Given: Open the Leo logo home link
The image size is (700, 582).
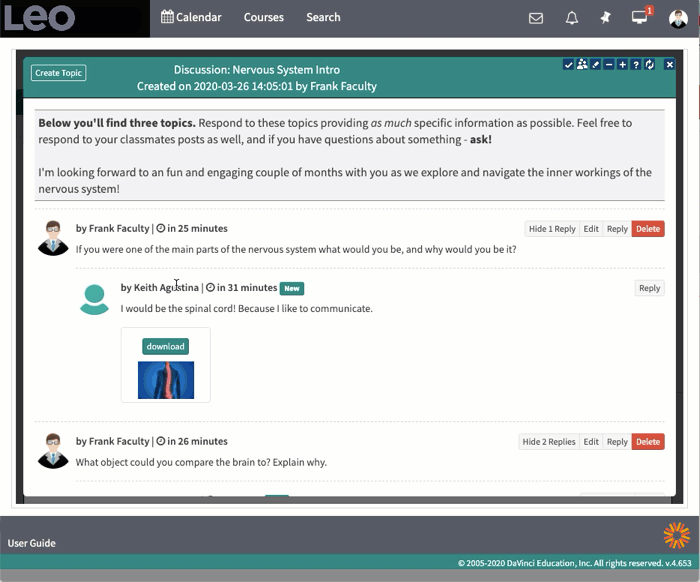Looking at the screenshot, I should [39, 18].
